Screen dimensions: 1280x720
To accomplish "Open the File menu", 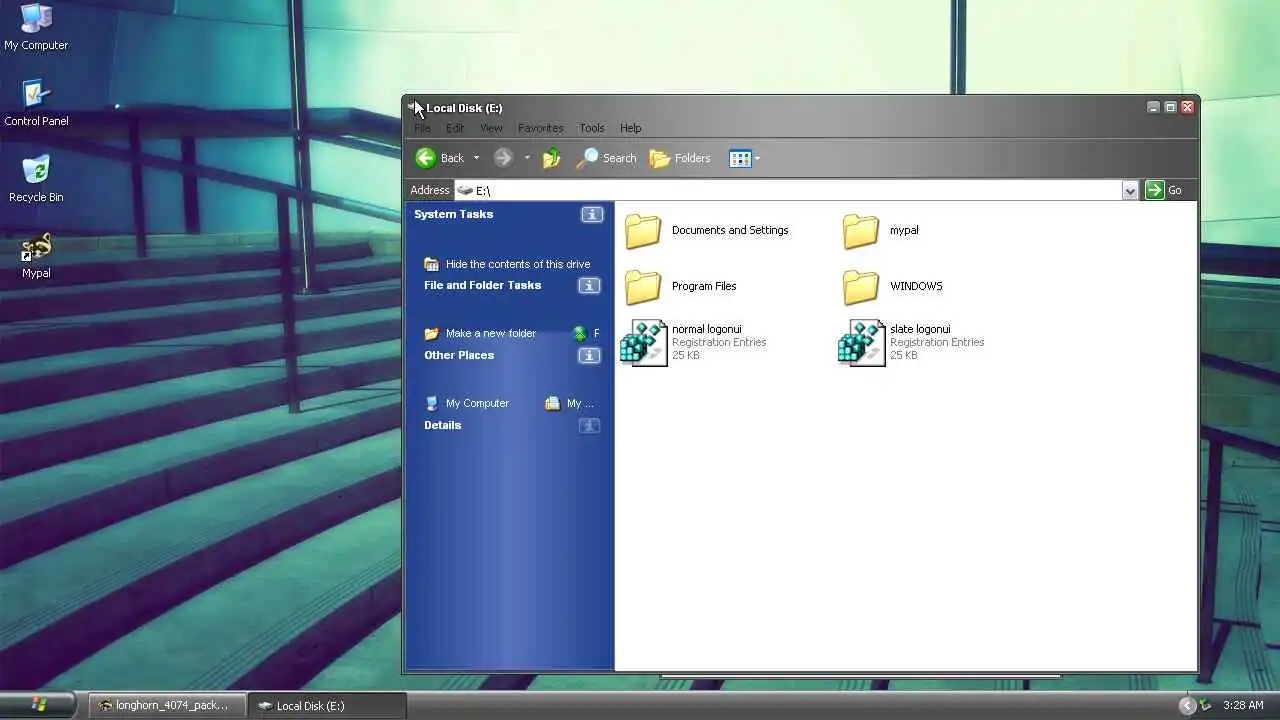I will [423, 128].
